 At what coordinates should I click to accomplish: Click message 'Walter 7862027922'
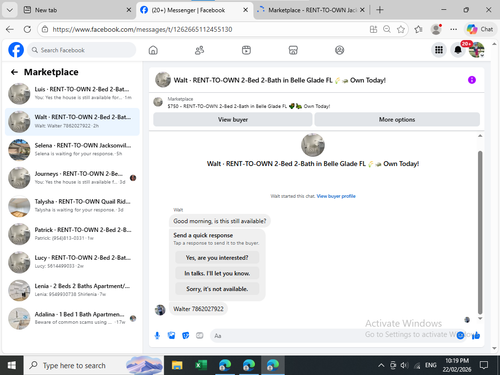click(x=198, y=309)
